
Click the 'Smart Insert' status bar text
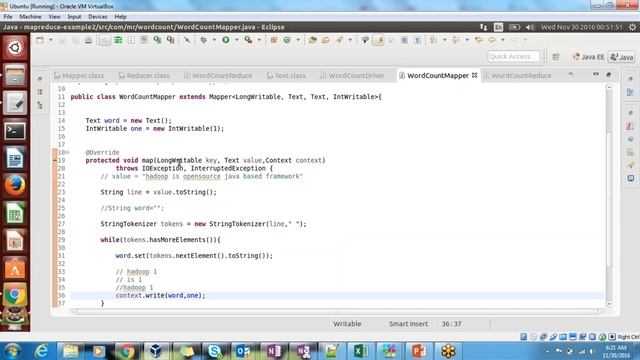click(x=408, y=324)
